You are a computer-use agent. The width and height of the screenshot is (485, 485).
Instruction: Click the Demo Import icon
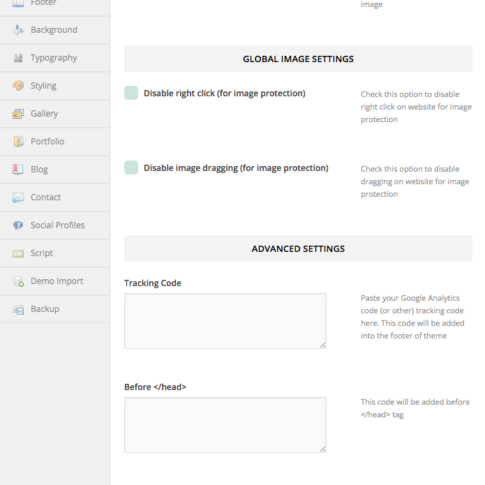point(19,281)
